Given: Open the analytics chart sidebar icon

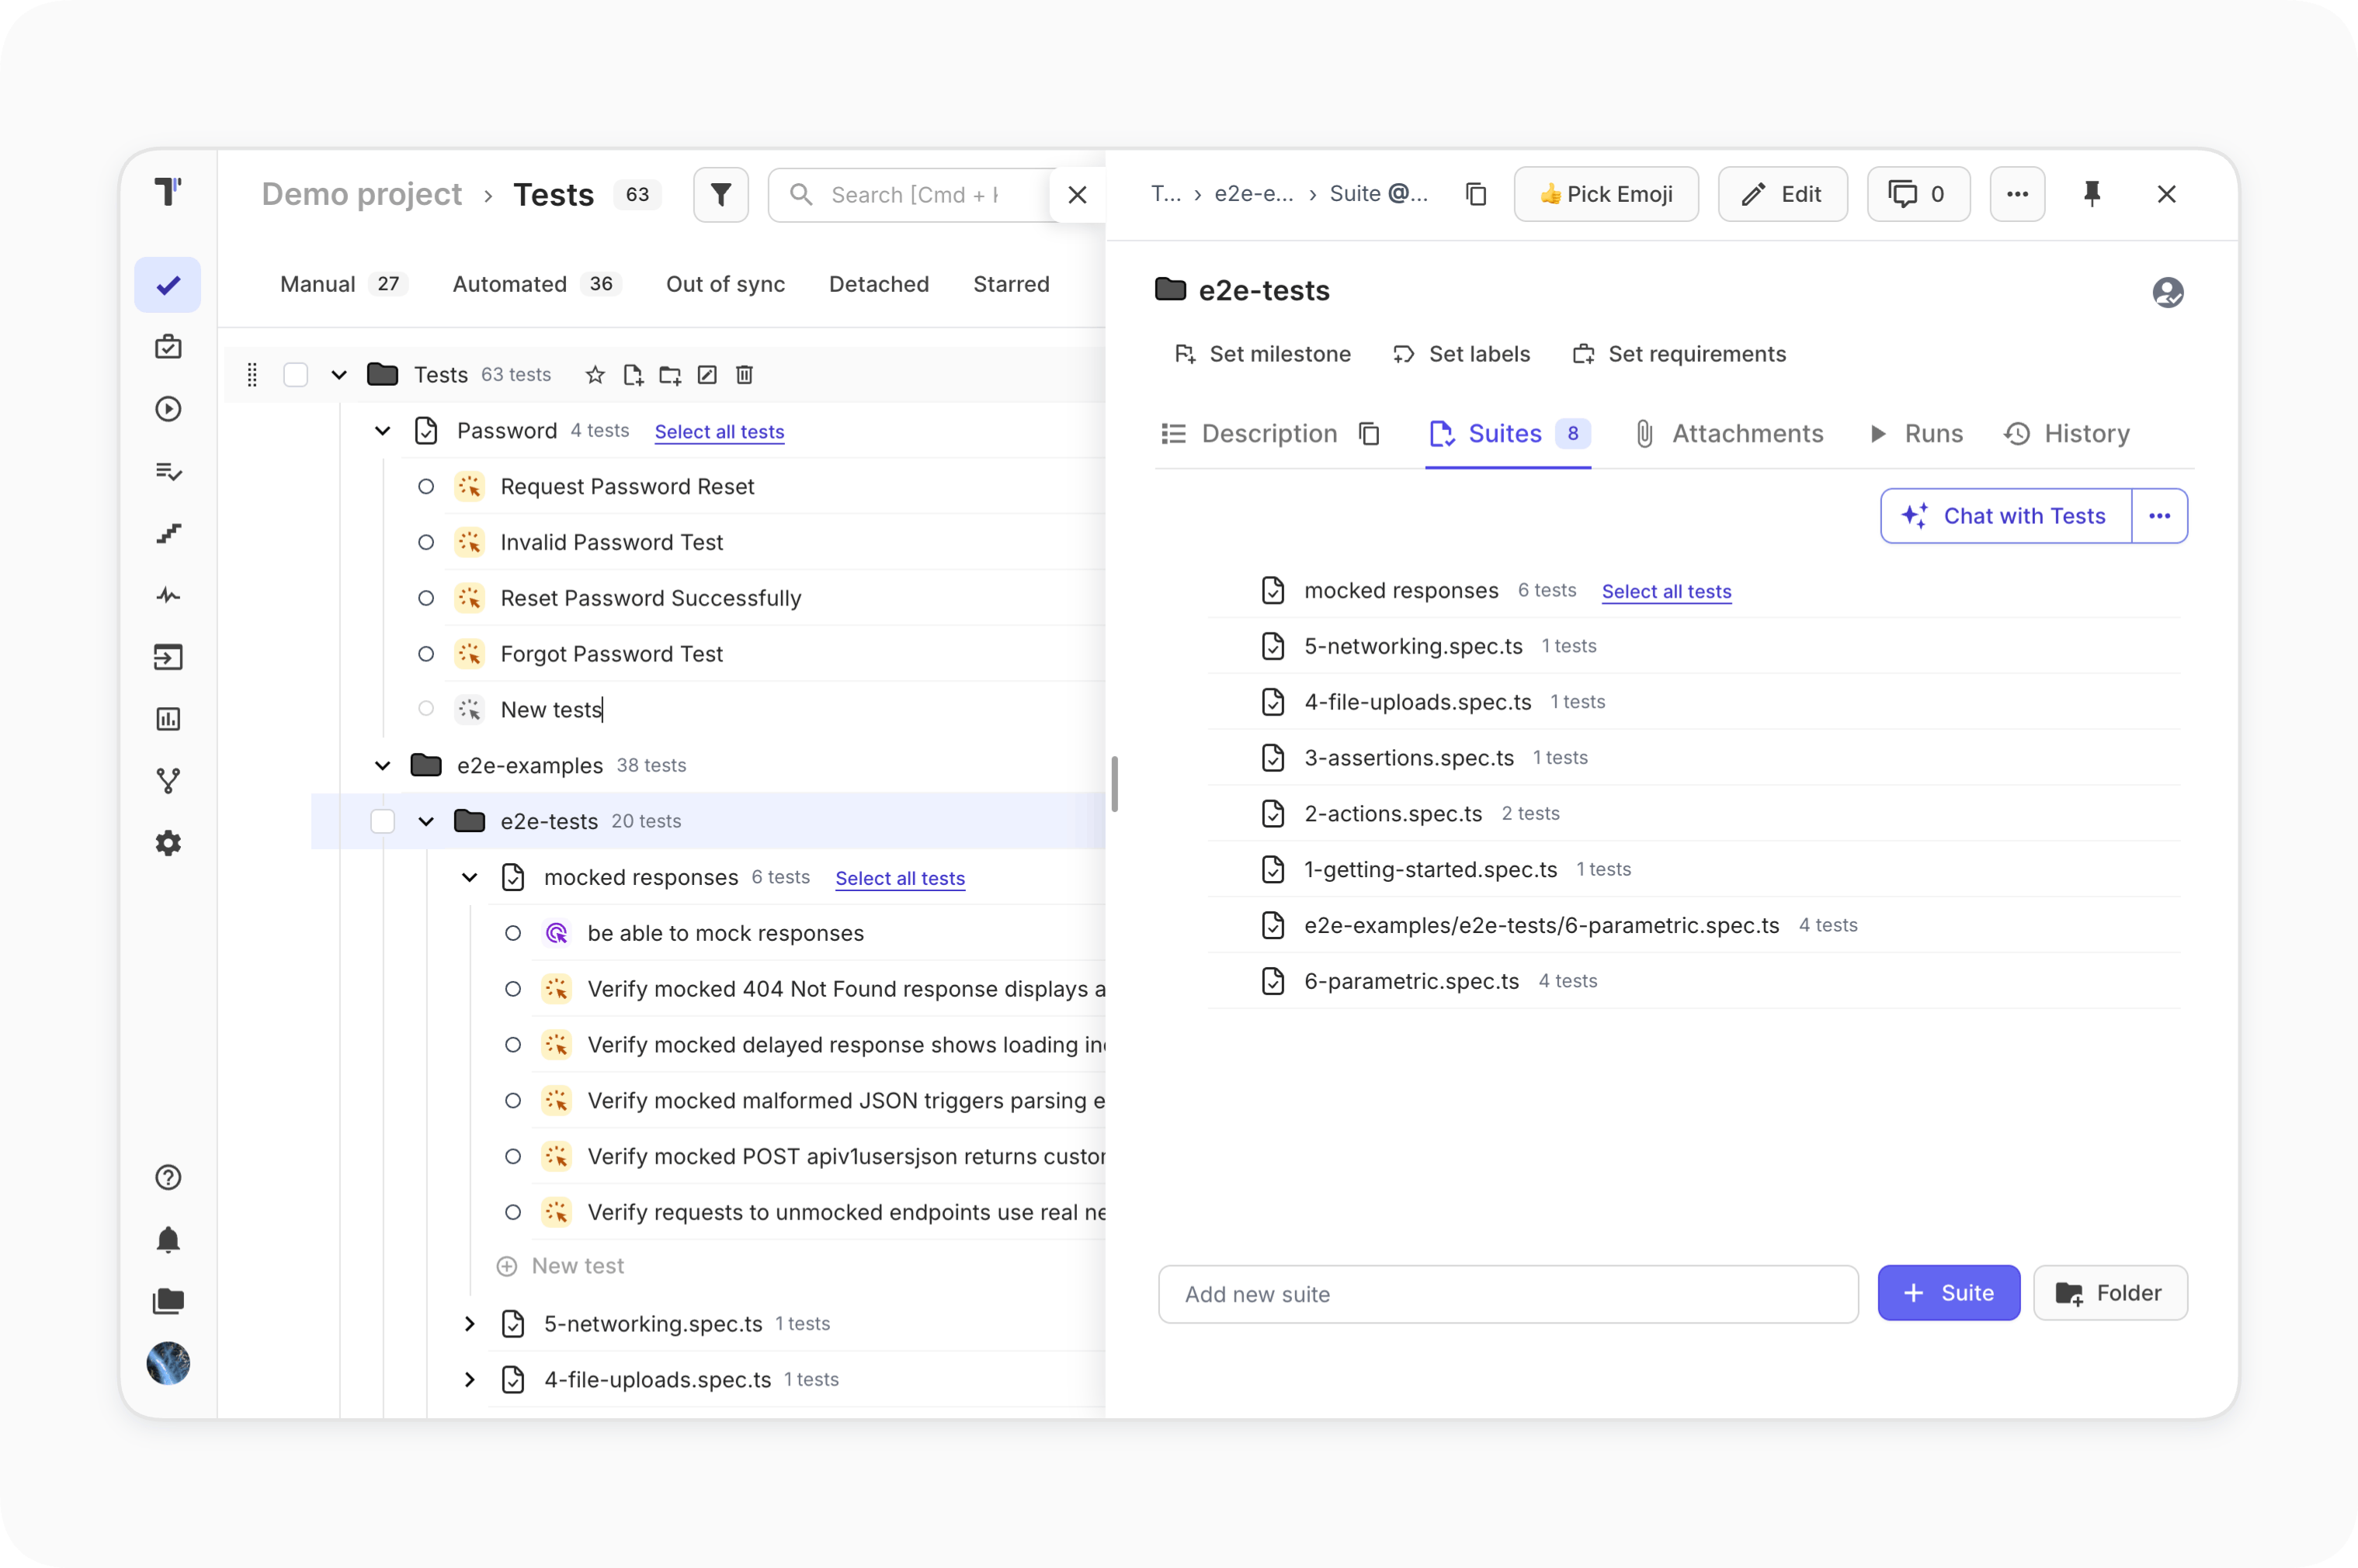Looking at the screenshot, I should pyautogui.click(x=168, y=719).
